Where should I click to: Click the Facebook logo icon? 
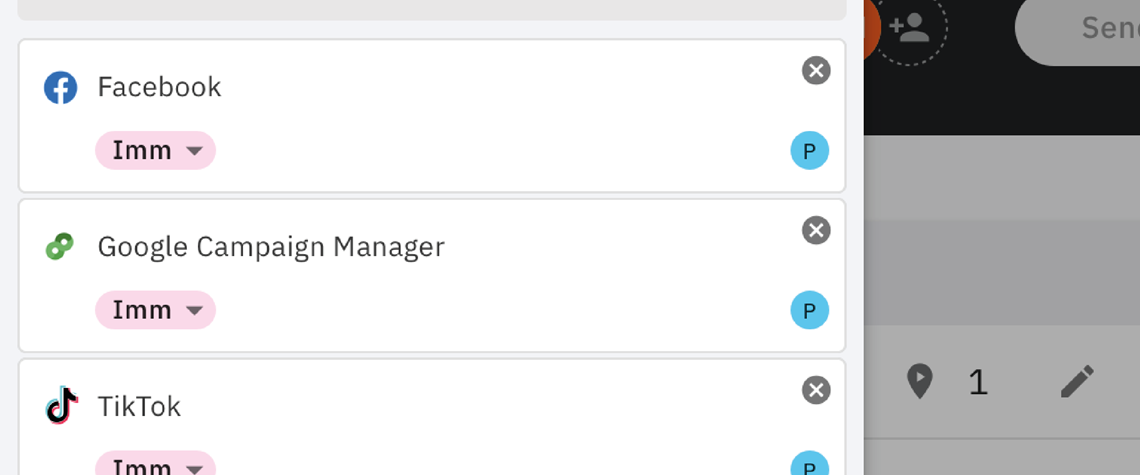click(x=60, y=87)
